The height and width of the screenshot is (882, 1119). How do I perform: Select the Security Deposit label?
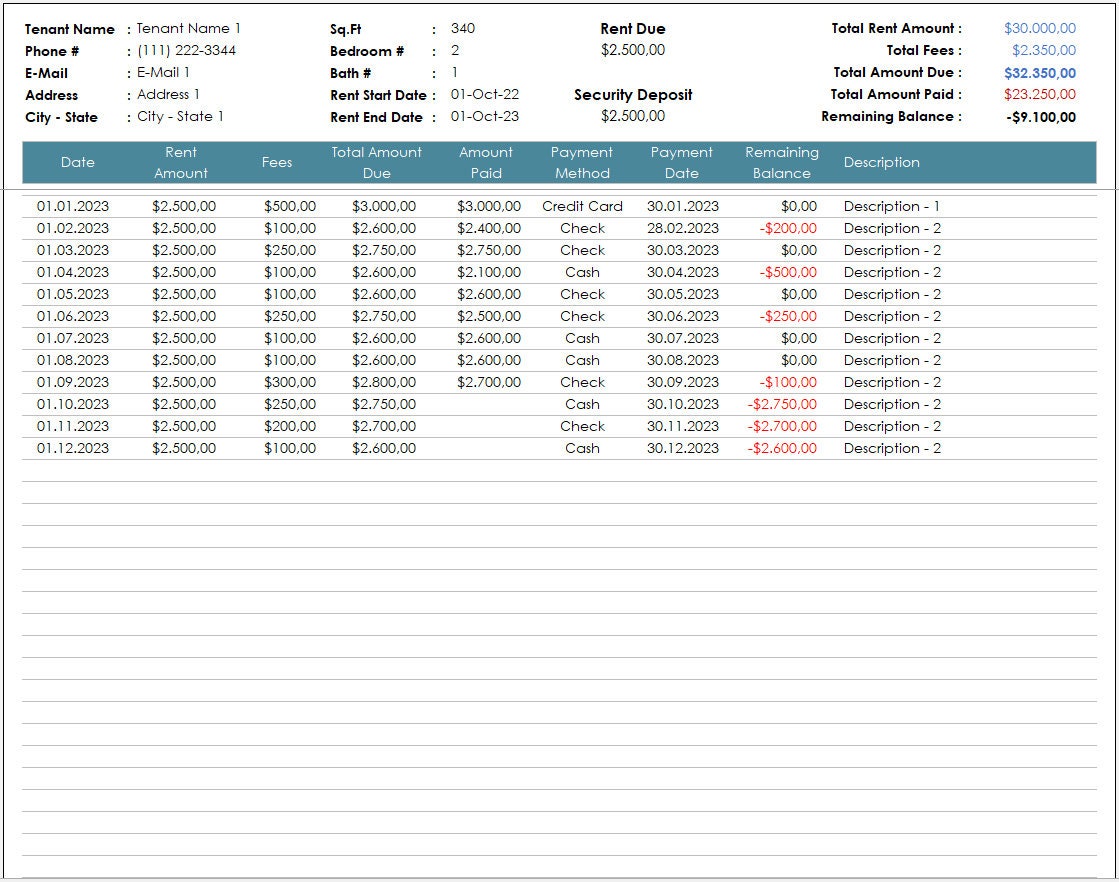[633, 95]
